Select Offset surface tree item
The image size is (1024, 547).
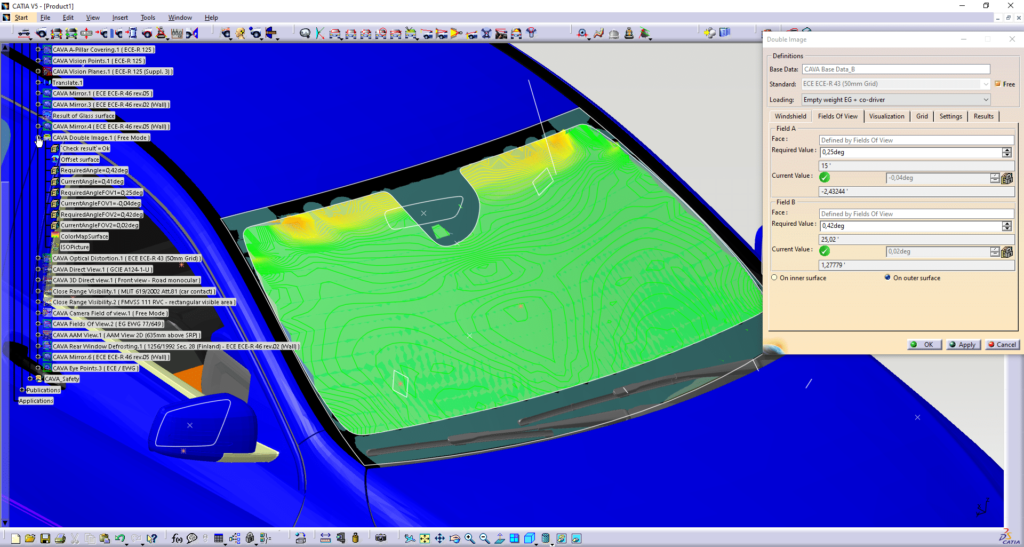pyautogui.click(x=80, y=159)
